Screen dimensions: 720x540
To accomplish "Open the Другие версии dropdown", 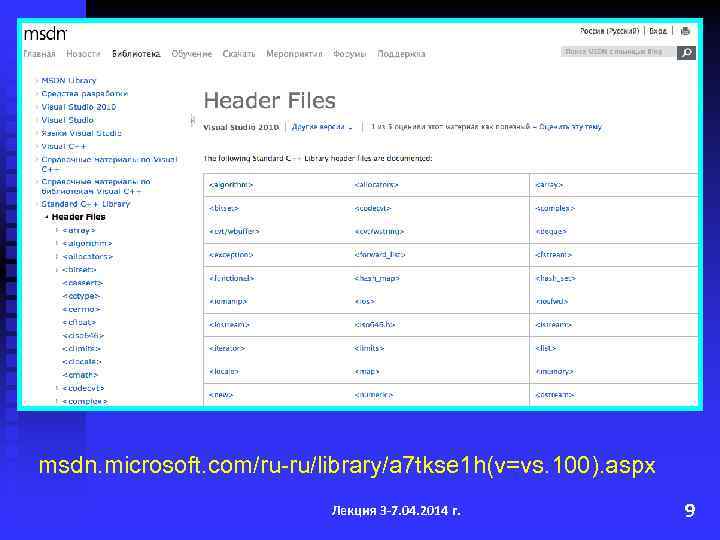I will [322, 127].
